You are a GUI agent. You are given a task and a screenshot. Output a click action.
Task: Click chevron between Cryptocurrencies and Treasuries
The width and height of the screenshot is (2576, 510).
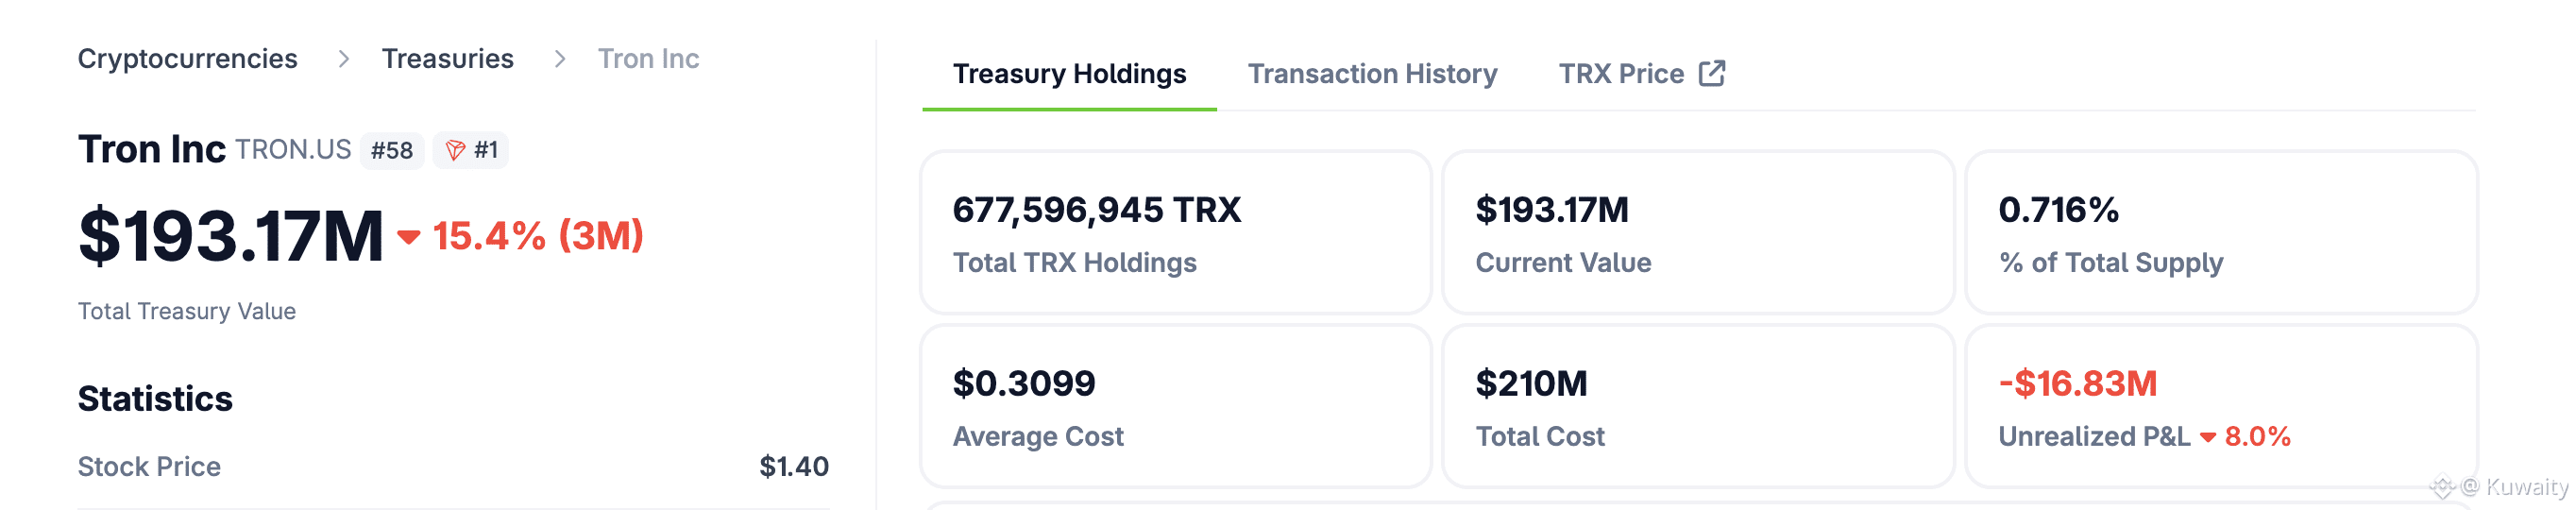[x=343, y=59]
